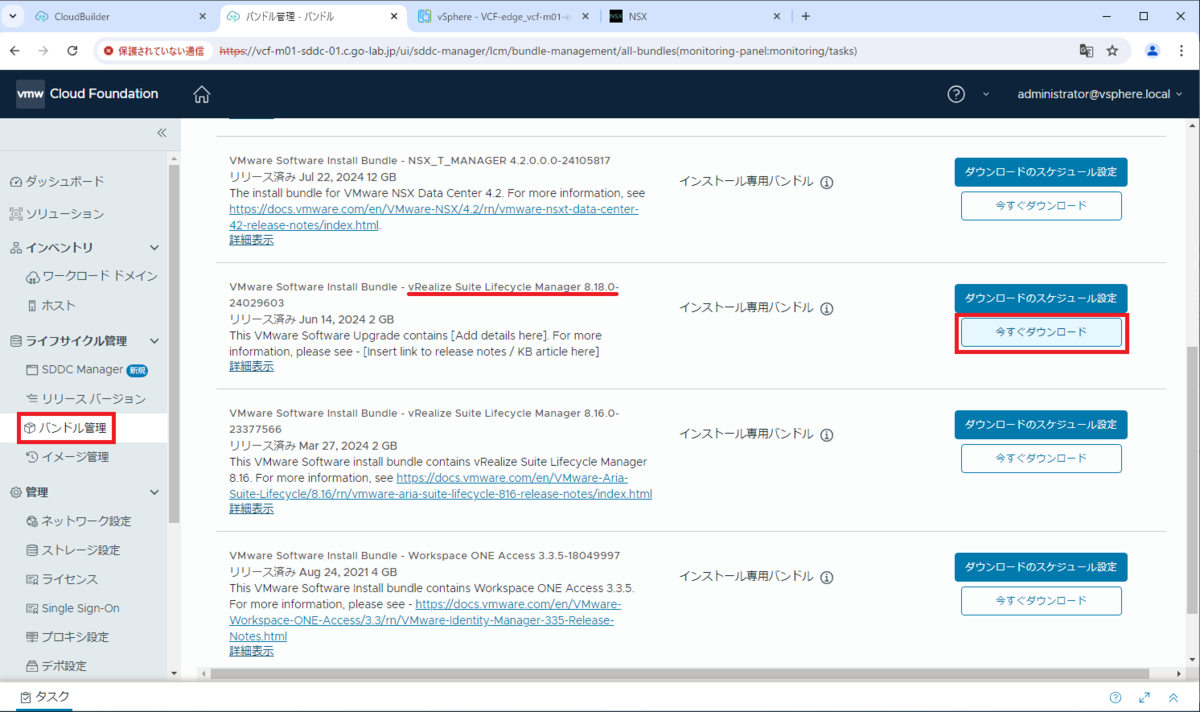Download vRealize Lifecycle Manager 8.18.0 now

click(x=1041, y=332)
